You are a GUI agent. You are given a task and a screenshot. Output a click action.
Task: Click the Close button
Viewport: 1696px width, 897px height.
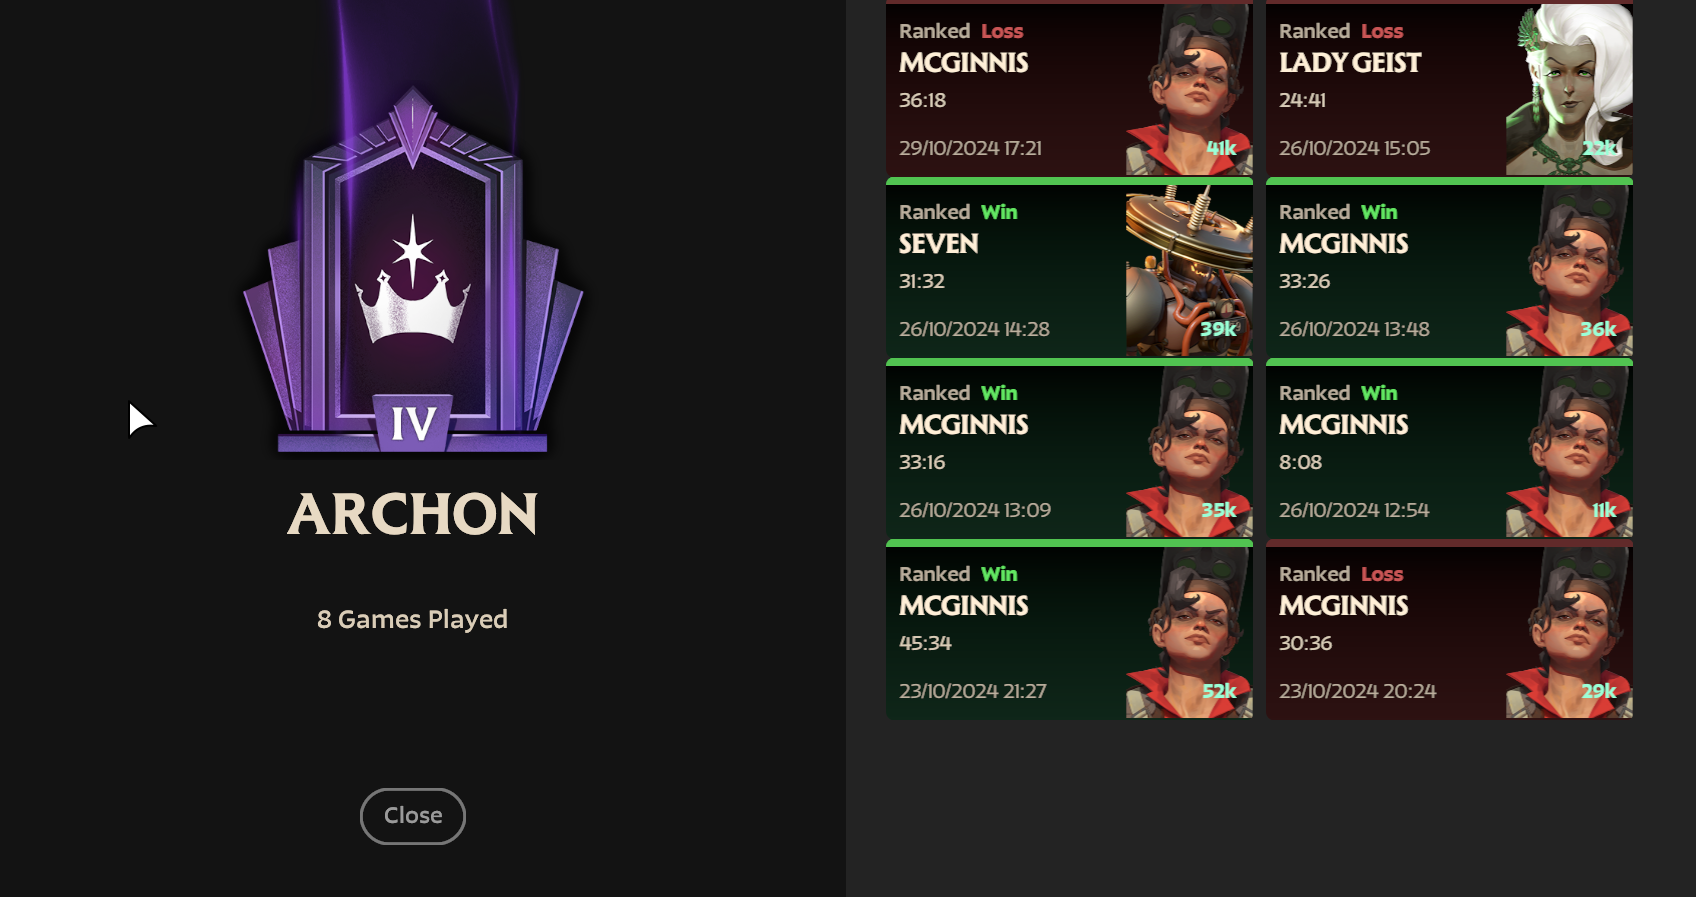tap(413, 816)
